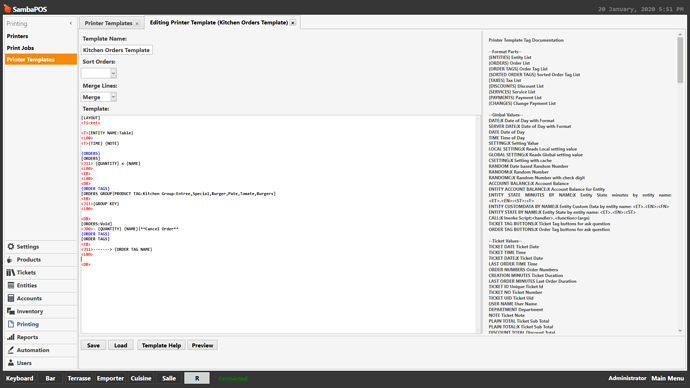This screenshot has height=388, width=690.
Task: Select the Salle department button
Action: click(x=169, y=378)
